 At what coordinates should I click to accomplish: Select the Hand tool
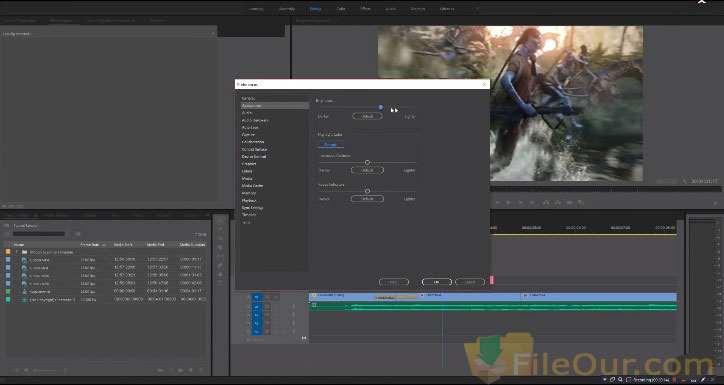tap(220, 274)
